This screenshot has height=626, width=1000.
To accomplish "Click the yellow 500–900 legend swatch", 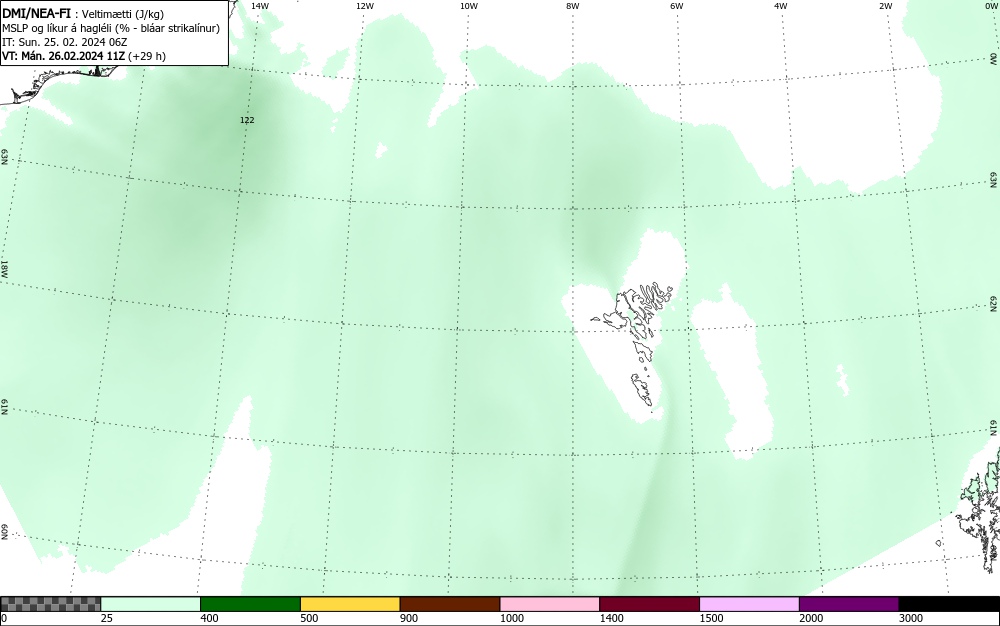I will tap(350, 604).
